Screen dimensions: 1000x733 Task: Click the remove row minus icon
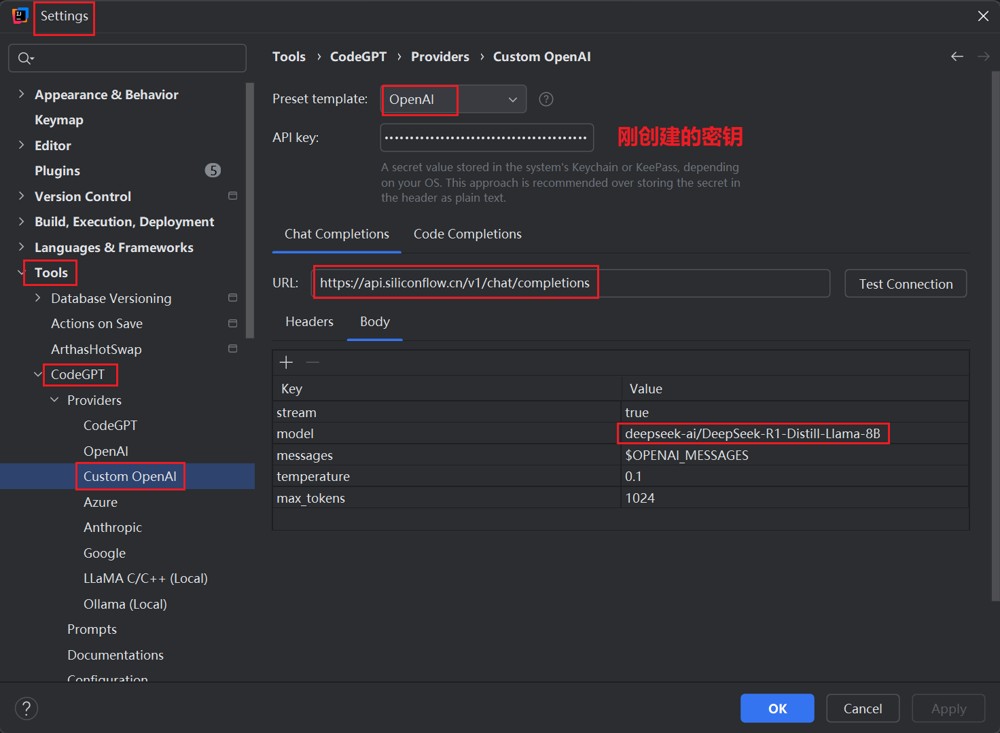click(x=312, y=362)
